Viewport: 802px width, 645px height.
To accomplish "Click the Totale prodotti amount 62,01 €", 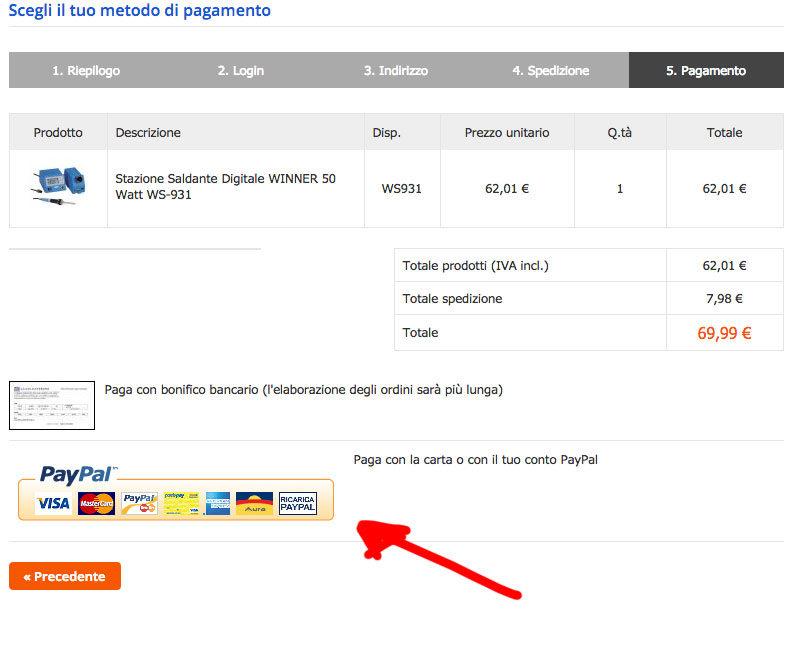I will pos(724,265).
